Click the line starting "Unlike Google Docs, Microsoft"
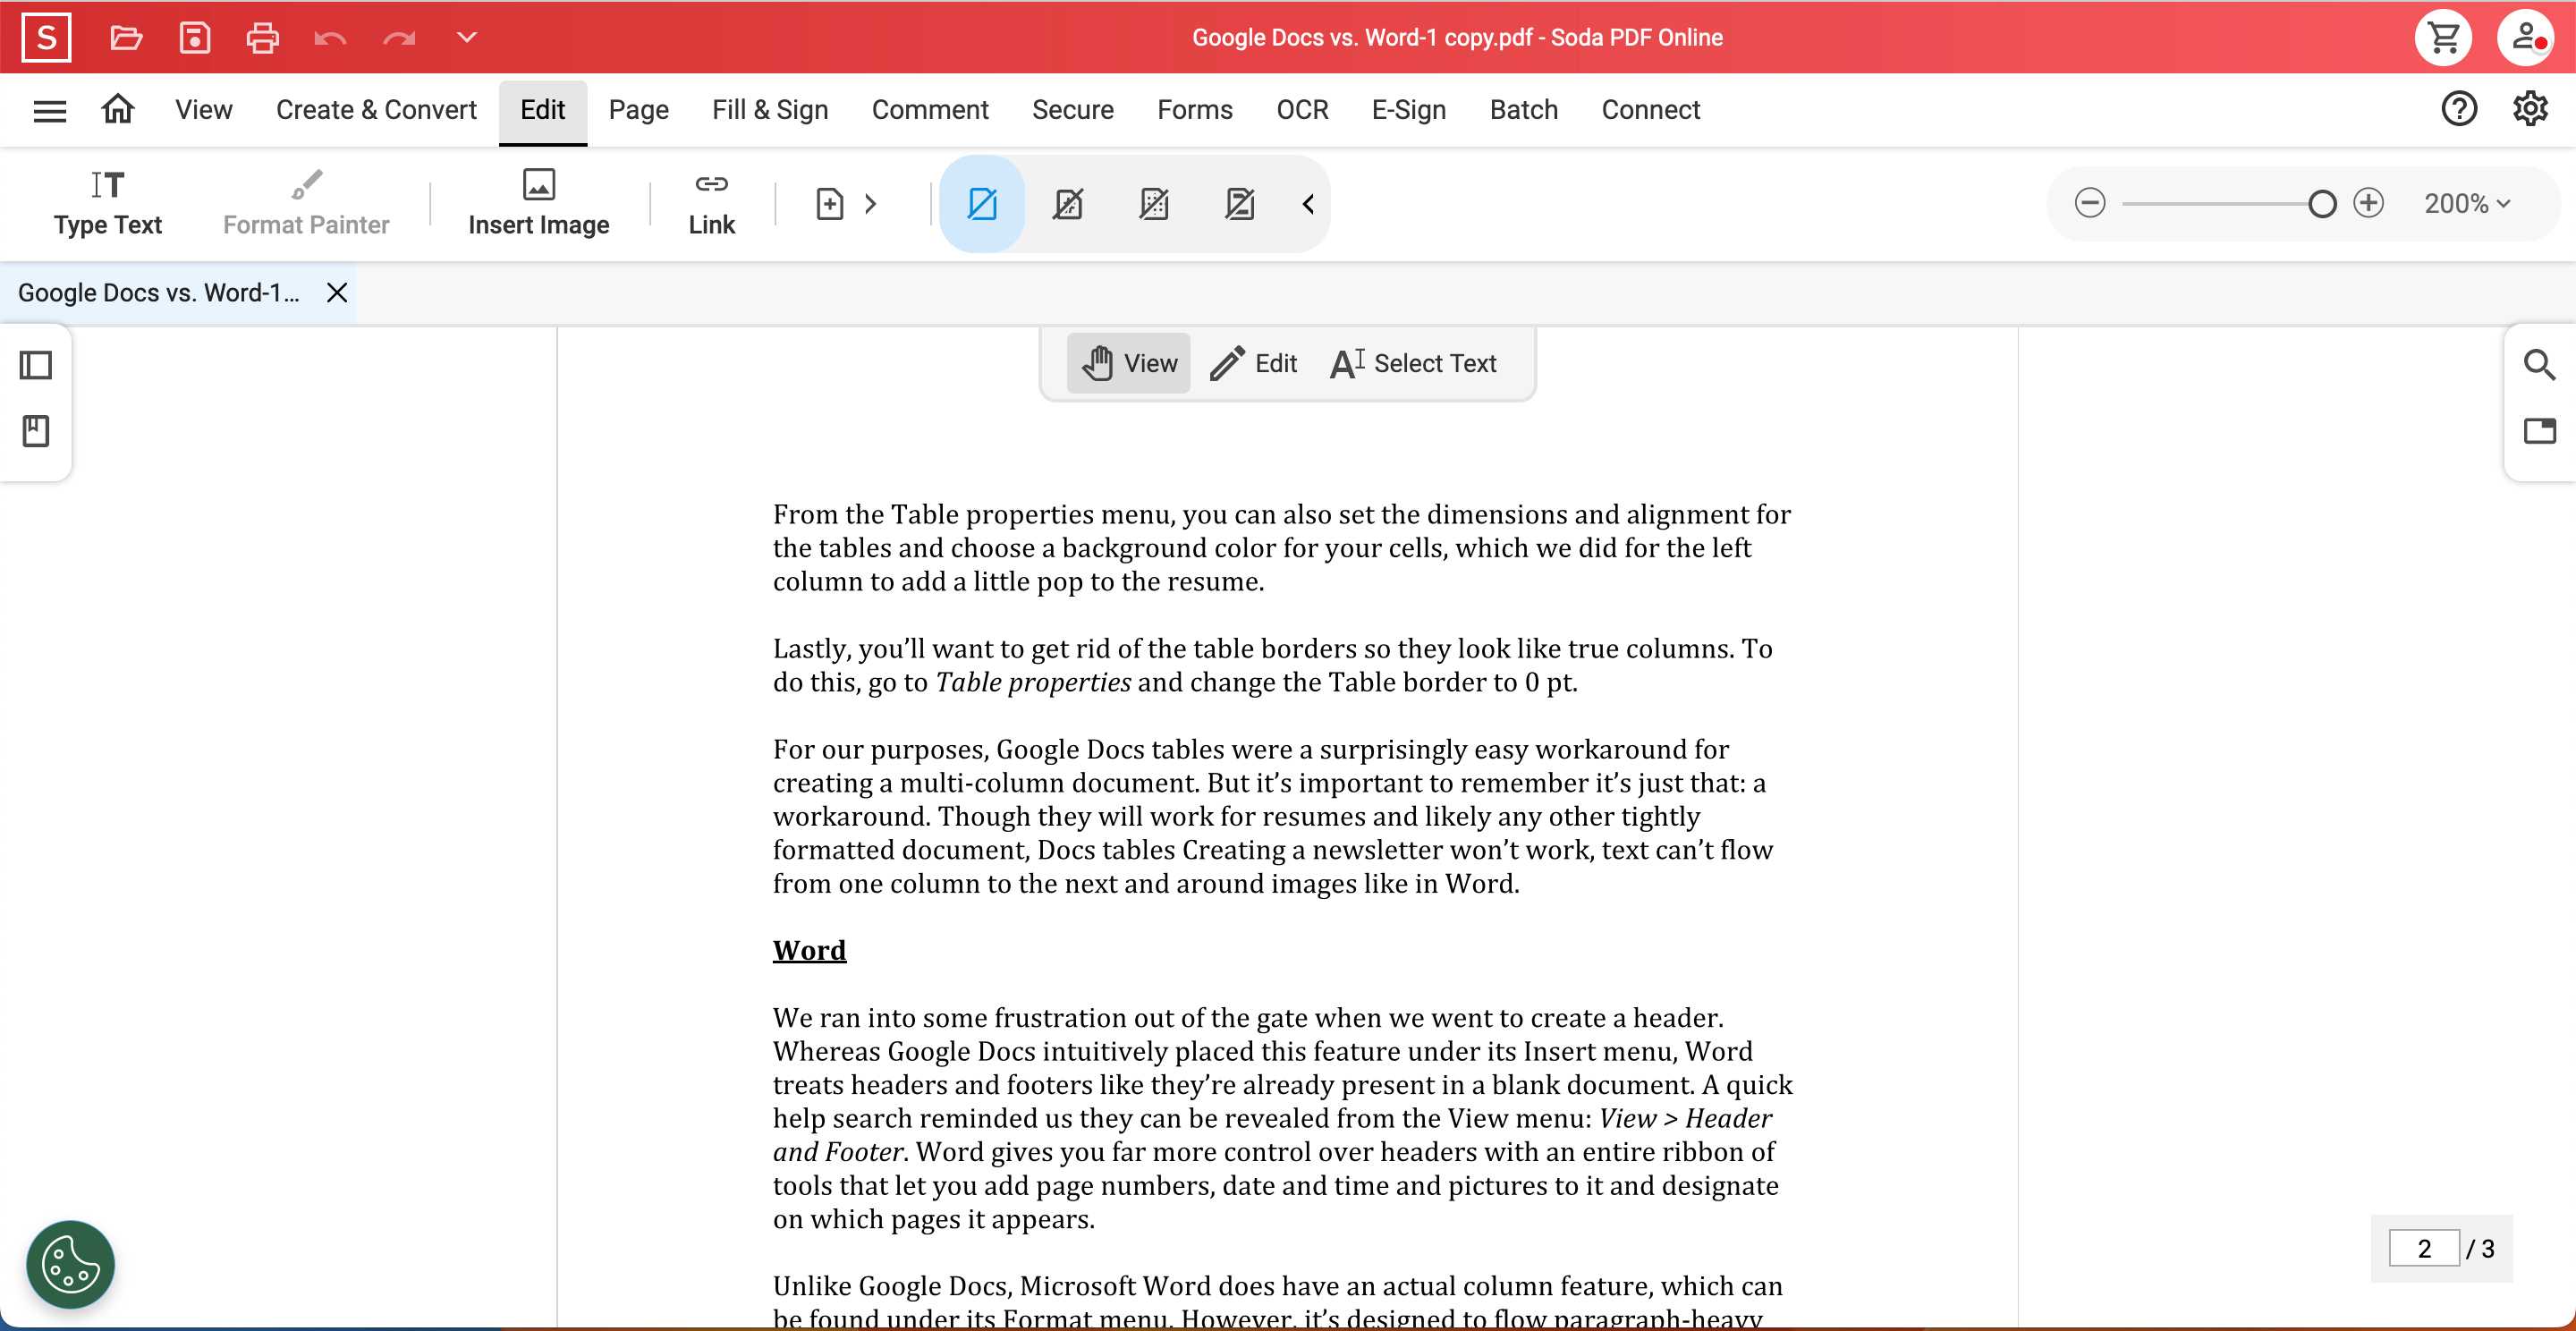The image size is (2576, 1331). [1277, 1286]
